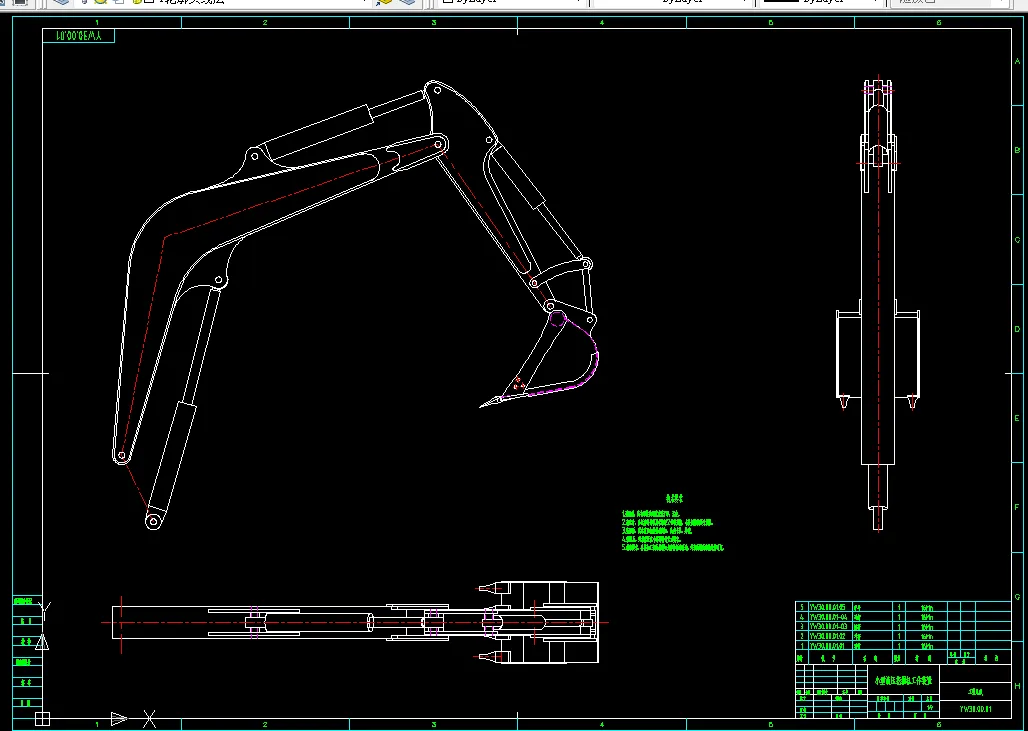1028x731 pixels.
Task: Click the UCS Y axis label
Action: pos(45,610)
